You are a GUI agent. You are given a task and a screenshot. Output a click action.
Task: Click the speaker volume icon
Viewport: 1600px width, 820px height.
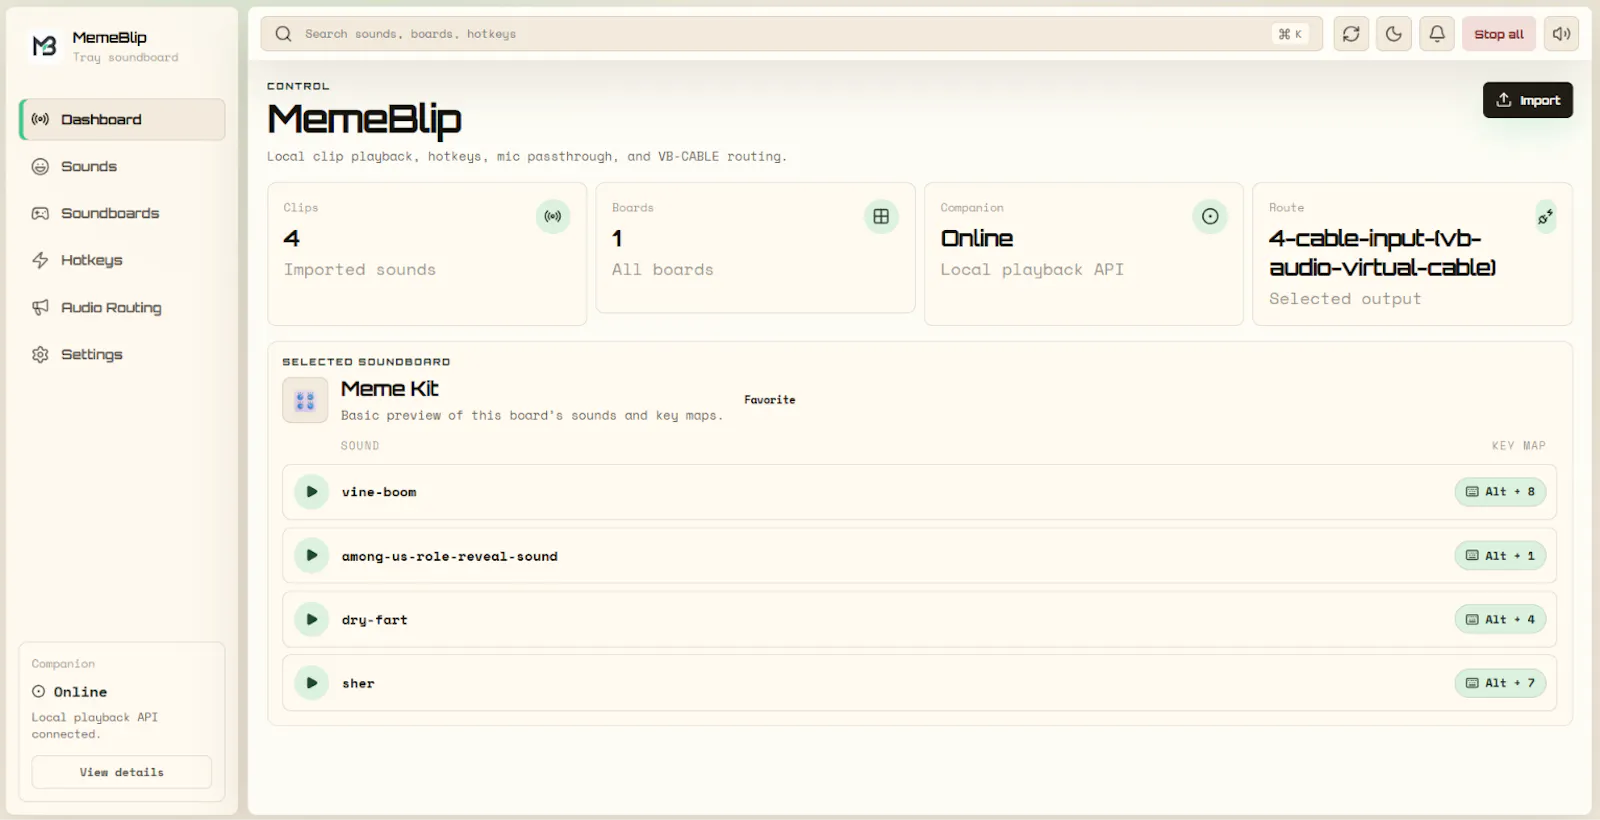(1562, 34)
